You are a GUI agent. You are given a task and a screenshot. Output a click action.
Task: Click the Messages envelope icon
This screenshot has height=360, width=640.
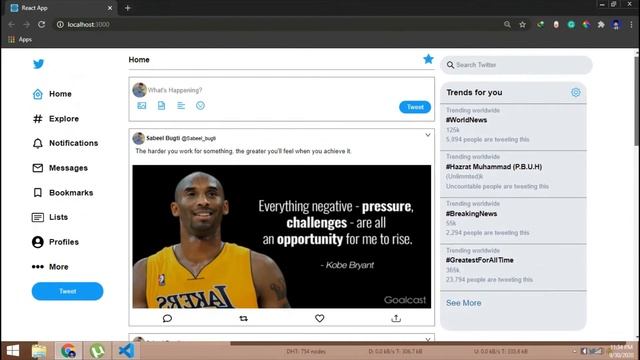coord(38,168)
